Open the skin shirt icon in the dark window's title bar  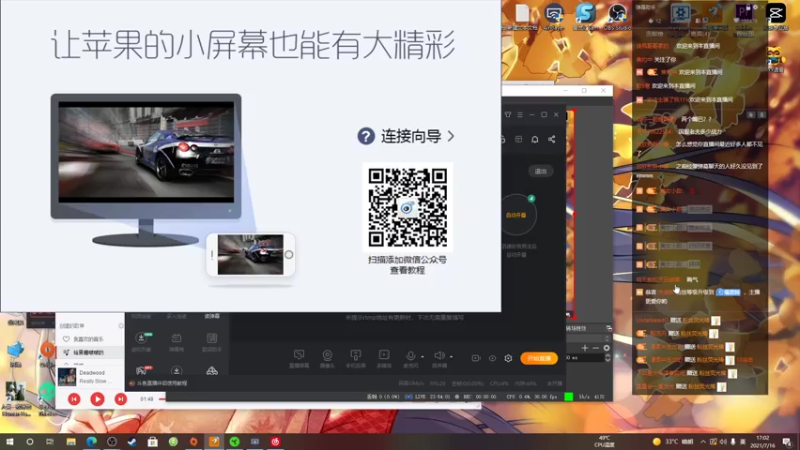pyautogui.click(x=508, y=115)
